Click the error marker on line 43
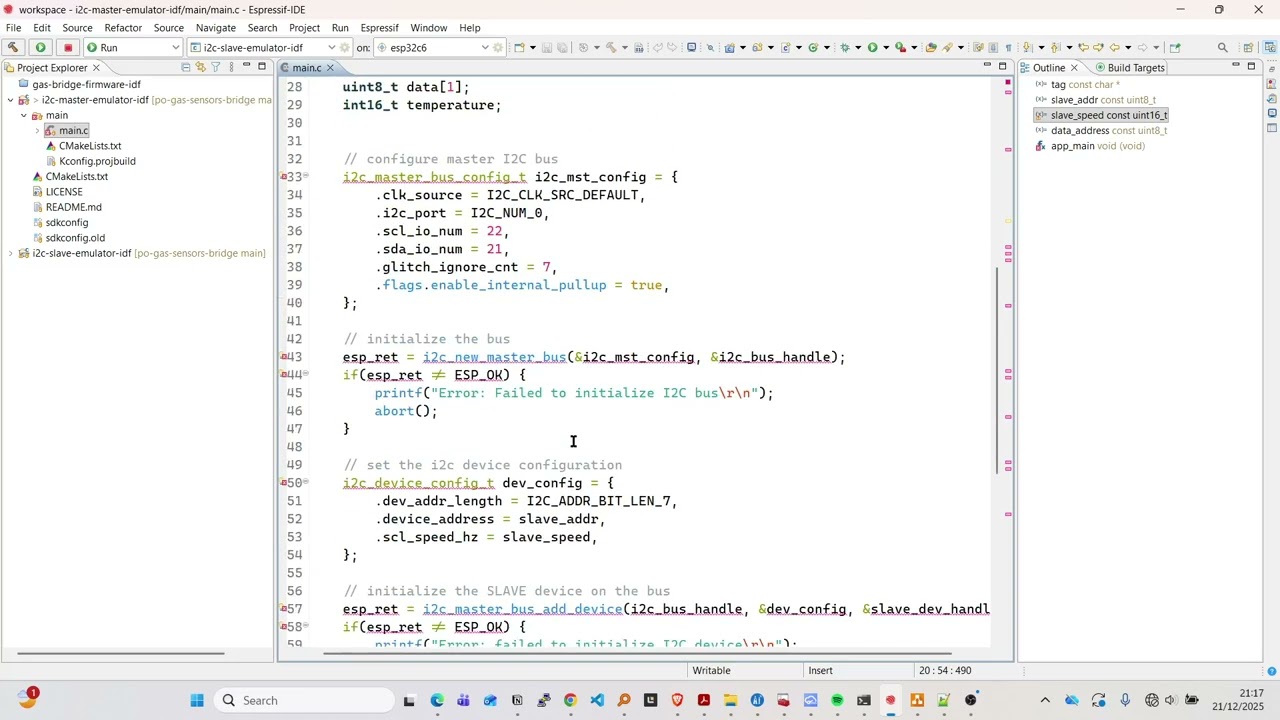This screenshot has height=720, width=1280. pyautogui.click(x=284, y=357)
